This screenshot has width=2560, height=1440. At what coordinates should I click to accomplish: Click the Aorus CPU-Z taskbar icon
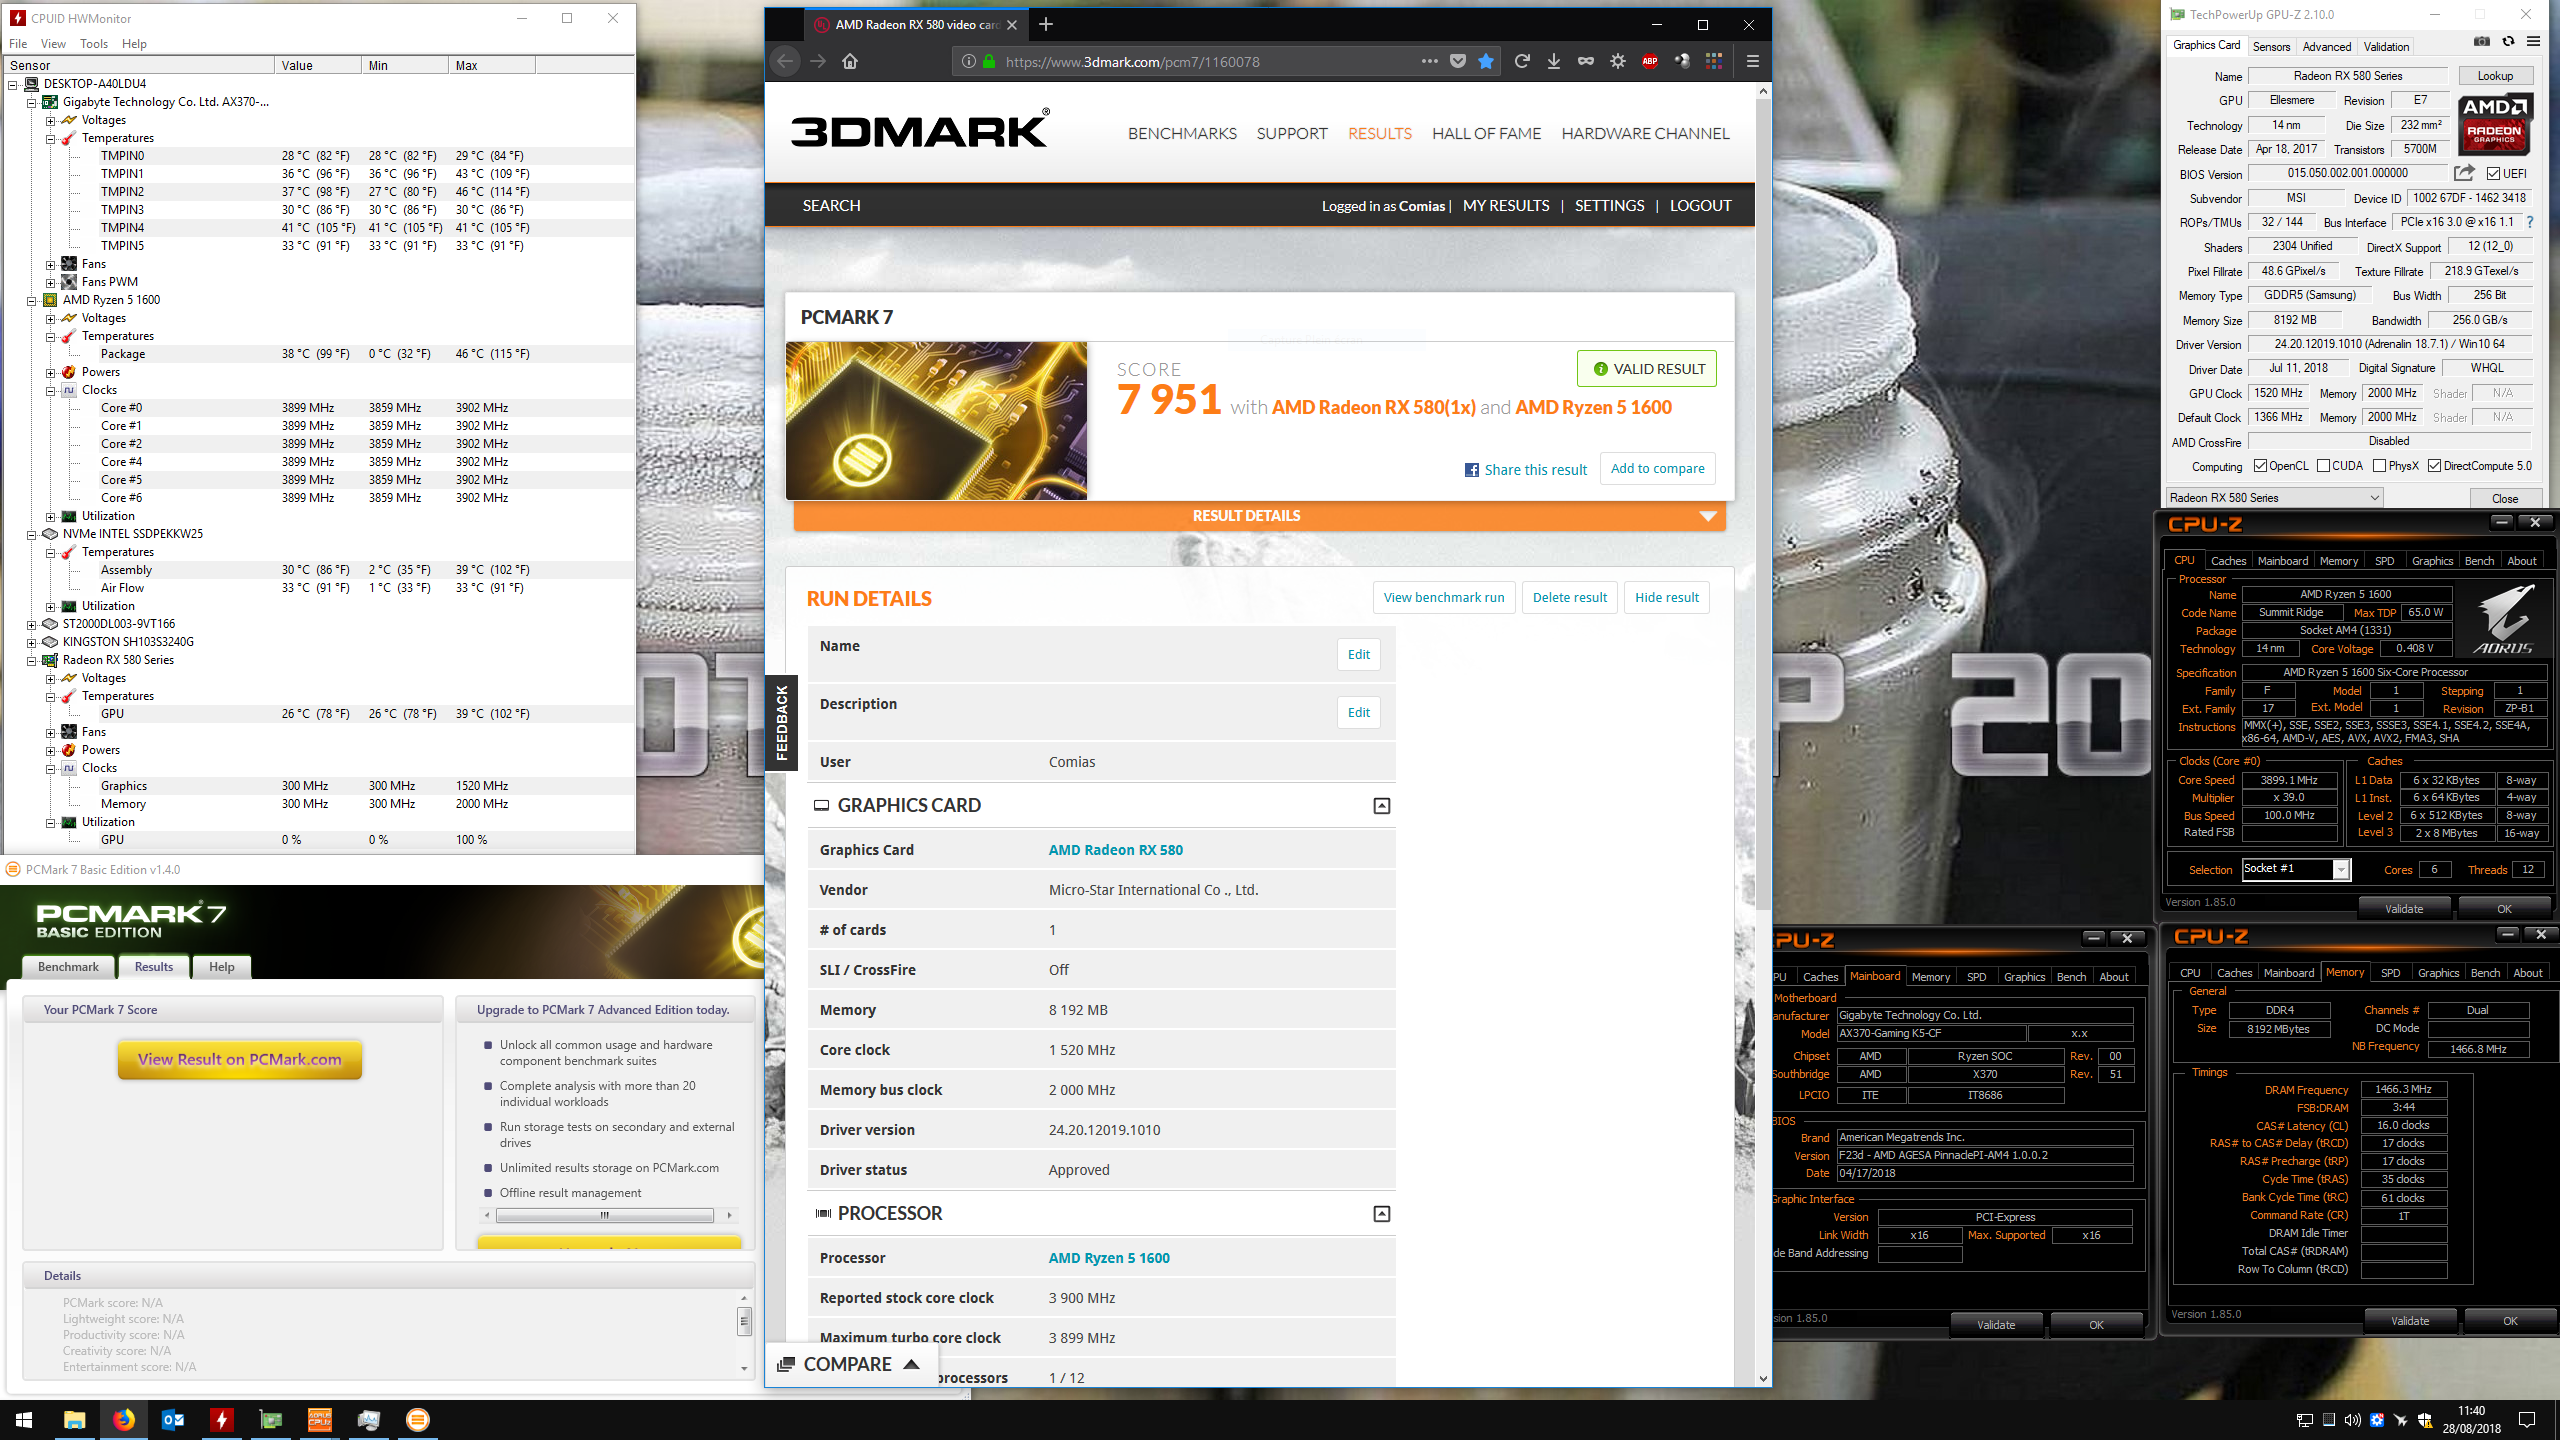coord(319,1420)
